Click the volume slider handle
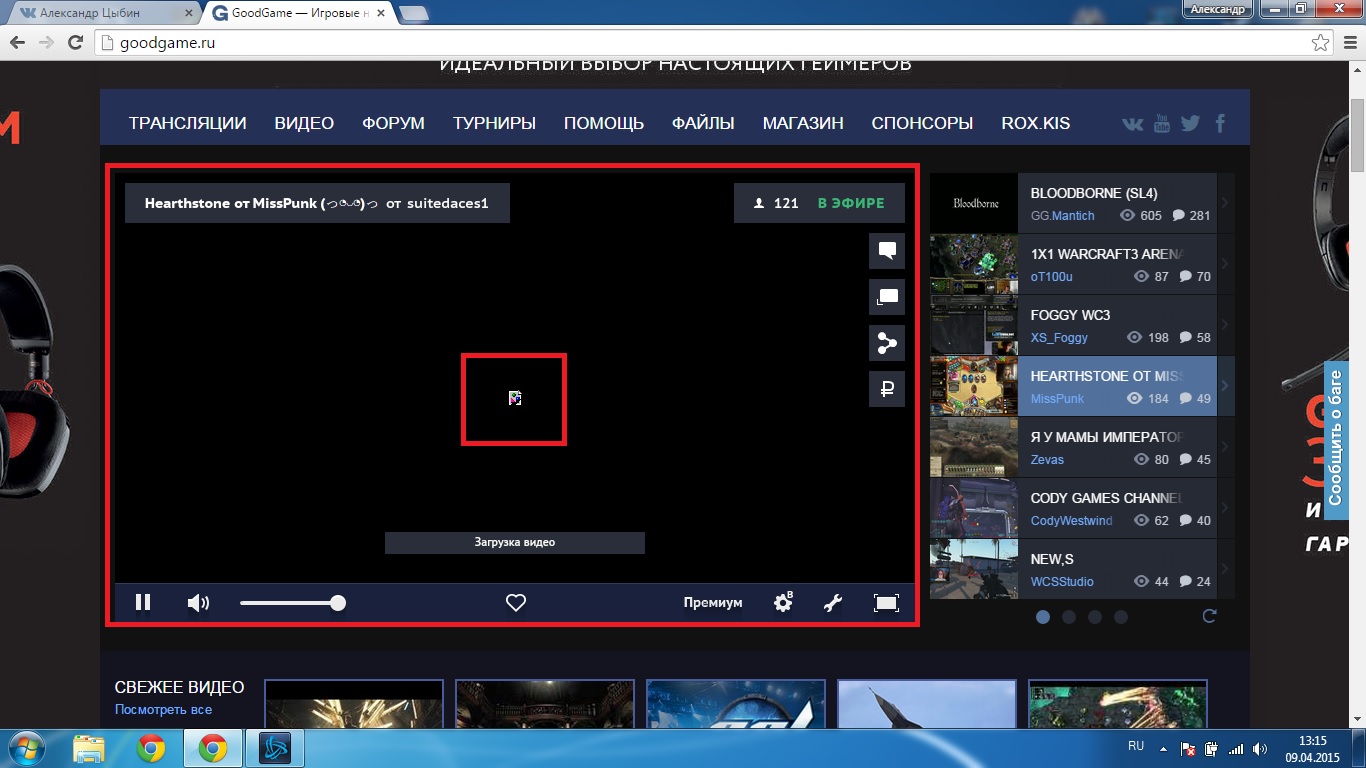 tap(338, 603)
